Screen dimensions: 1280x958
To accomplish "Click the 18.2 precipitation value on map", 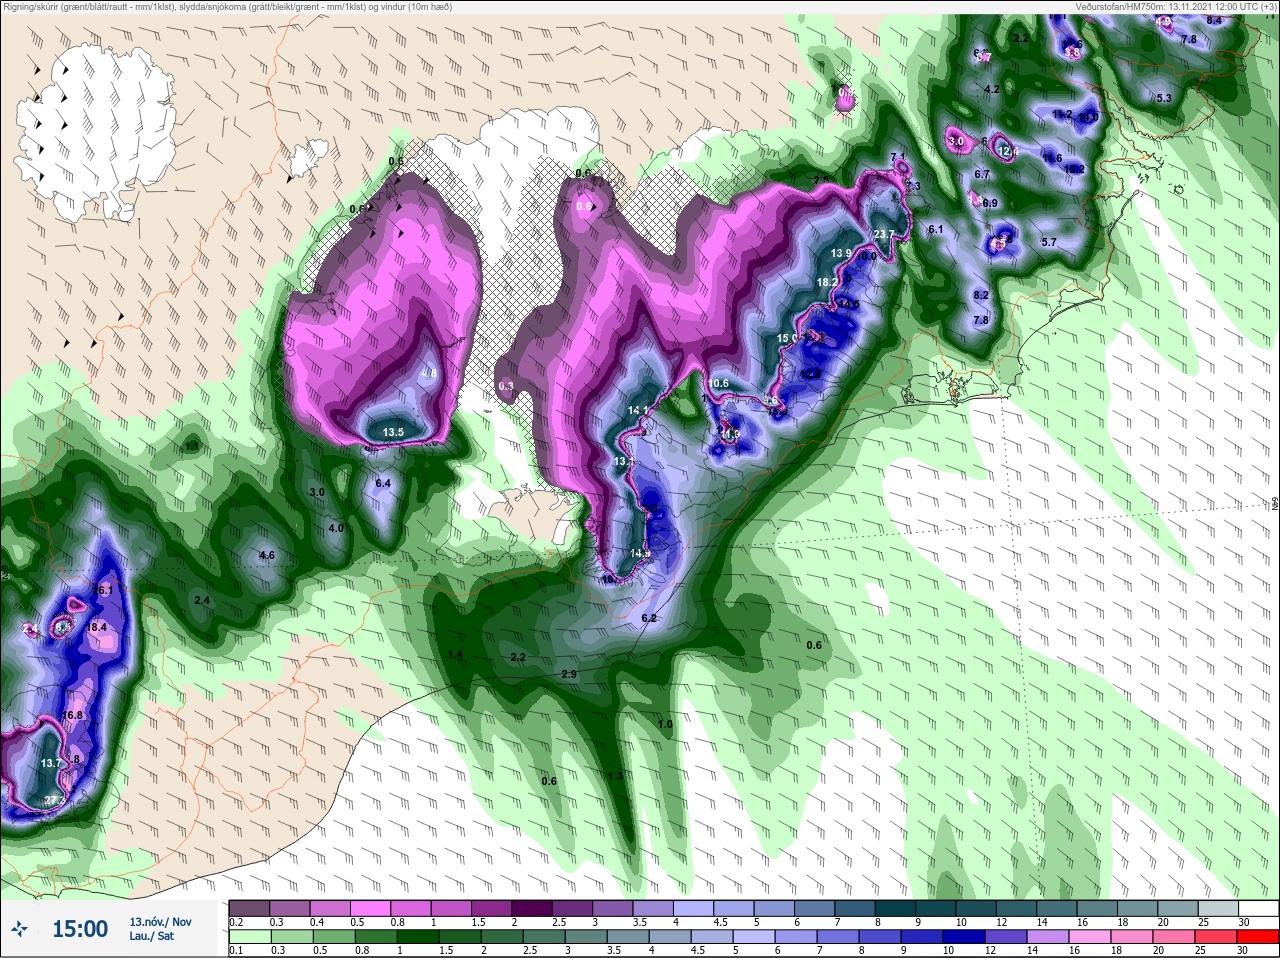I will tap(827, 282).
